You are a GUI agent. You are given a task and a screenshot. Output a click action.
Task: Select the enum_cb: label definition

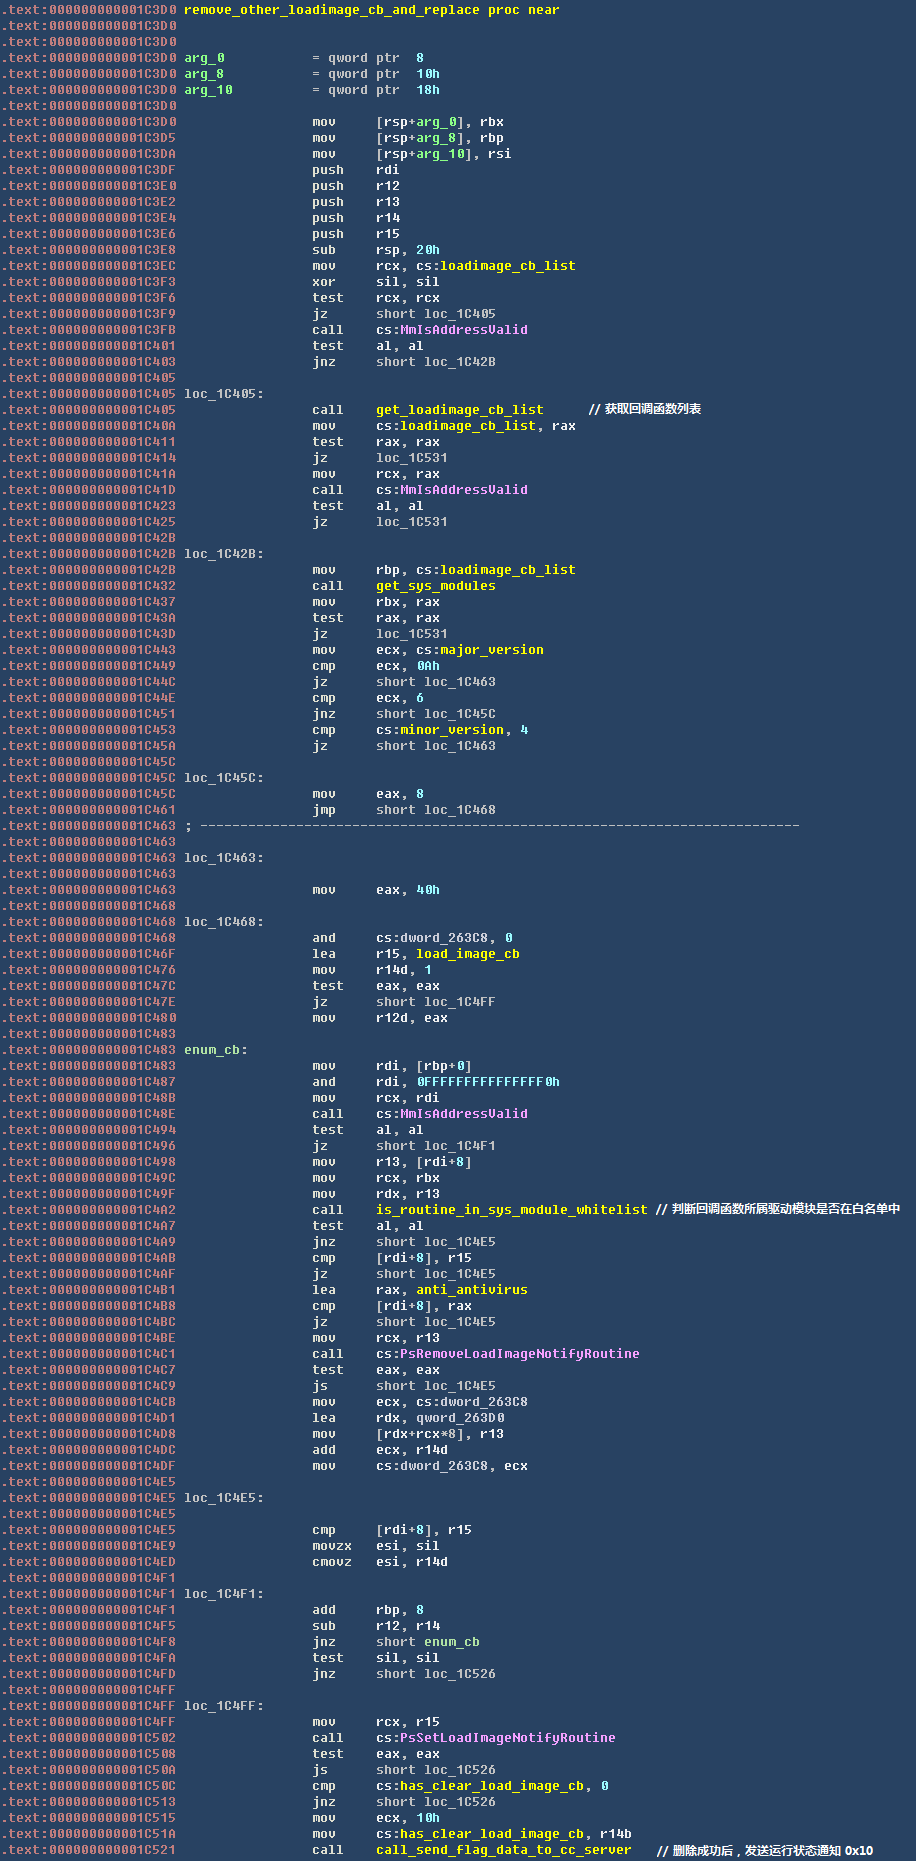(215, 1050)
